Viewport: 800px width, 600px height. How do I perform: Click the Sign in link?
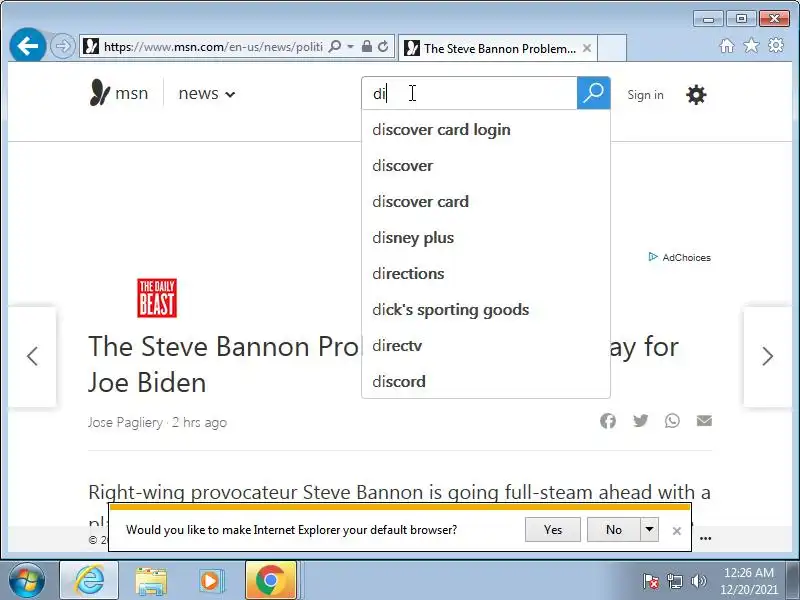[645, 95]
